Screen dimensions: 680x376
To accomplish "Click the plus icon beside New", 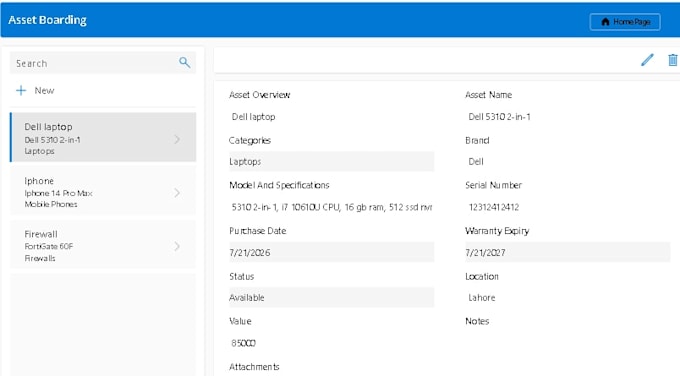I will click(21, 90).
